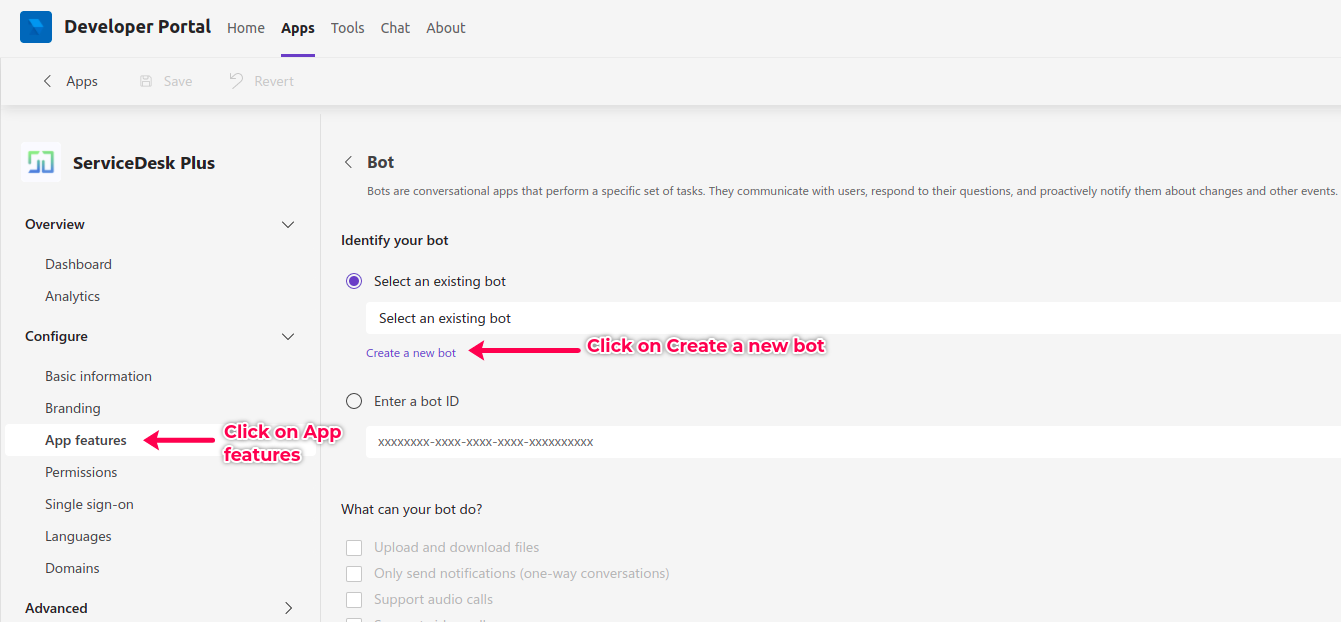Check 'Upload and download files' checkbox
The width and height of the screenshot is (1341, 622).
[354, 548]
